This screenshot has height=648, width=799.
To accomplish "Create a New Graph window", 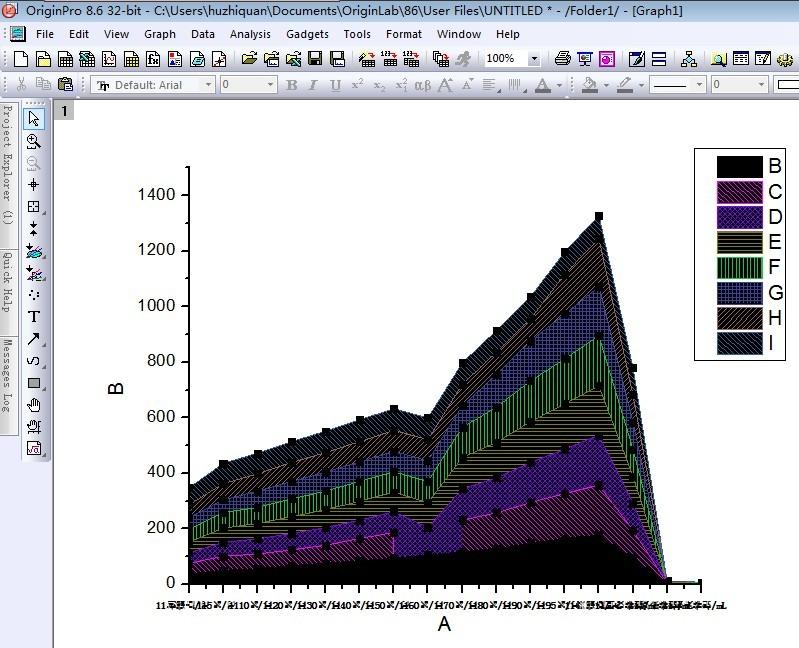I will tap(109, 59).
